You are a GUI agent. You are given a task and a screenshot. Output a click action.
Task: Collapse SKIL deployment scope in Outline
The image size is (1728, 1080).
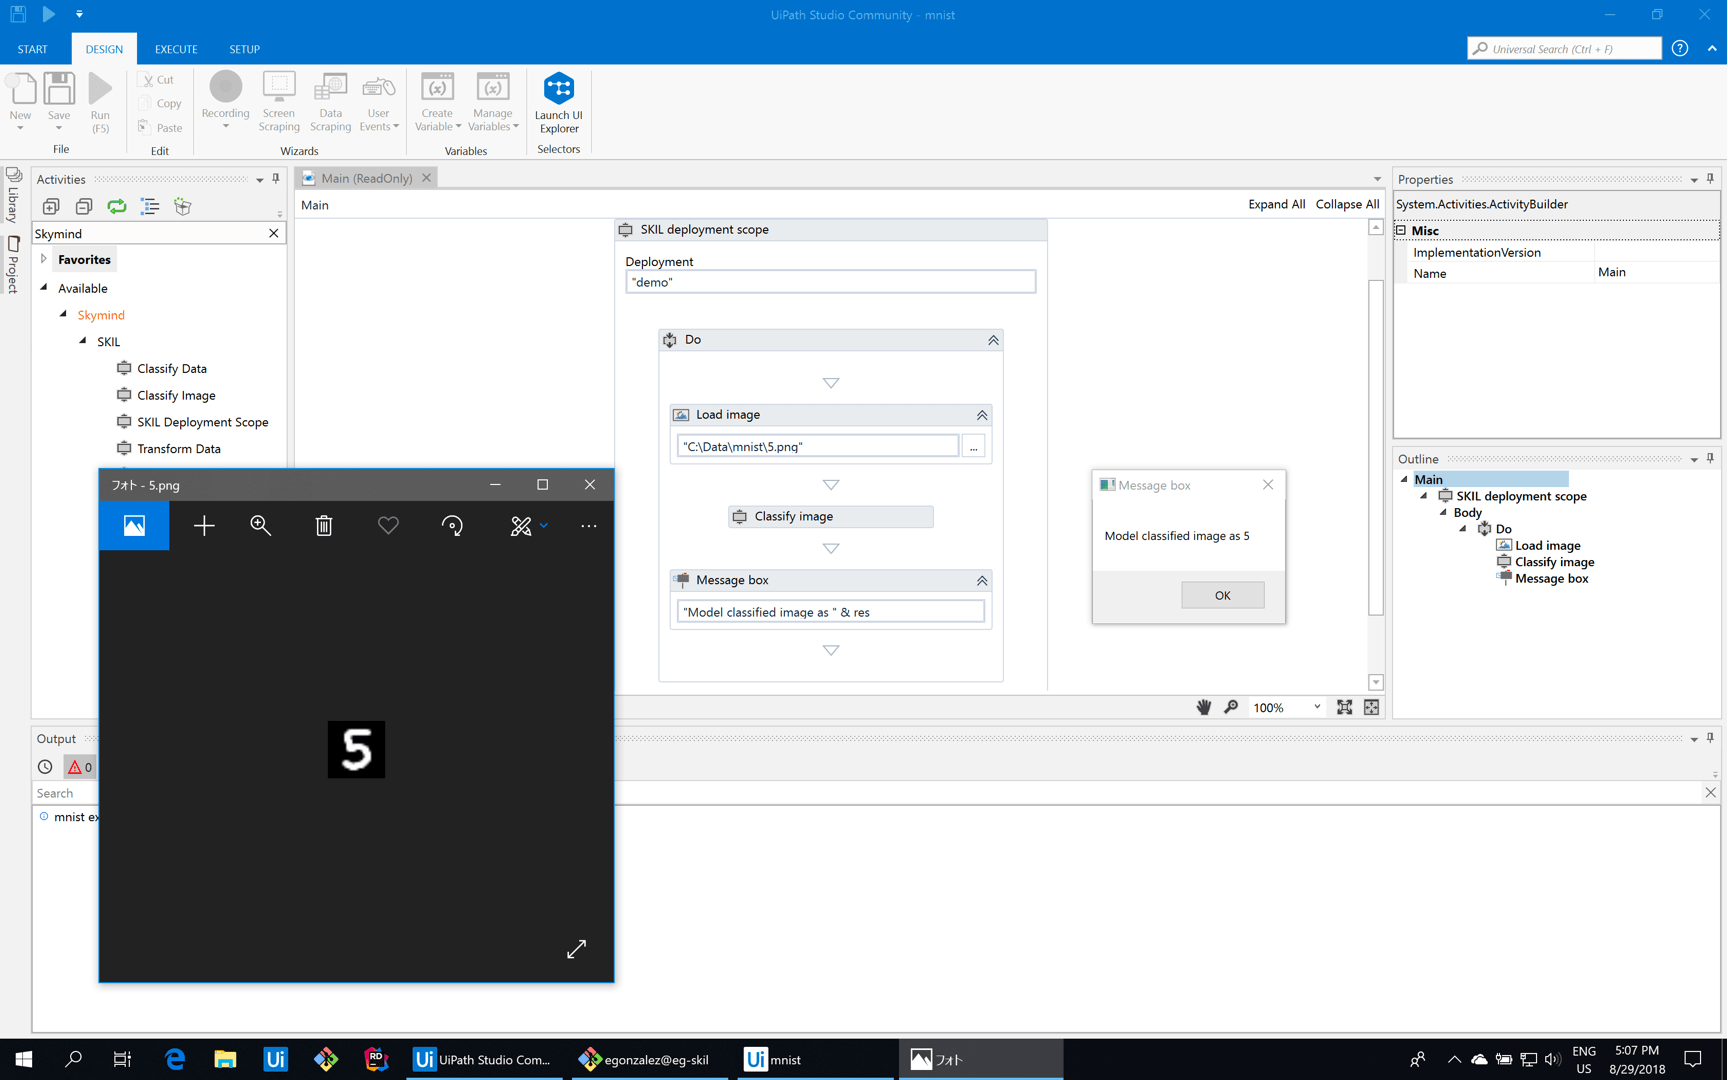pyautogui.click(x=1424, y=496)
